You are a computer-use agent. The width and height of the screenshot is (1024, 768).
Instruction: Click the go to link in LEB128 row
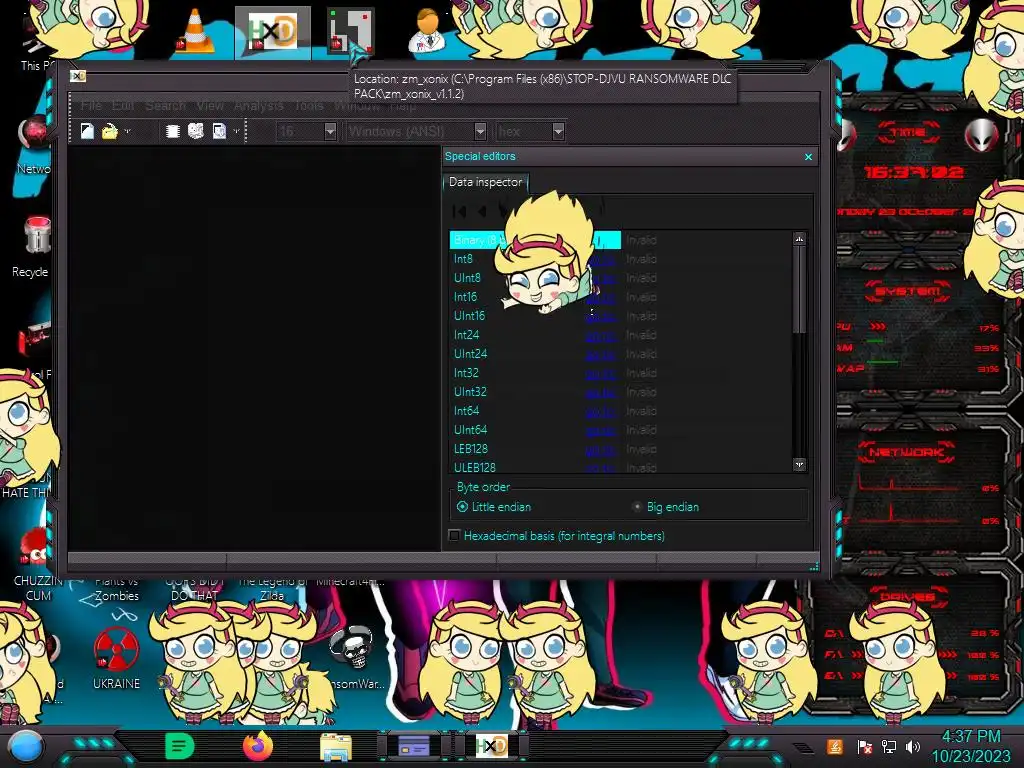[601, 449]
